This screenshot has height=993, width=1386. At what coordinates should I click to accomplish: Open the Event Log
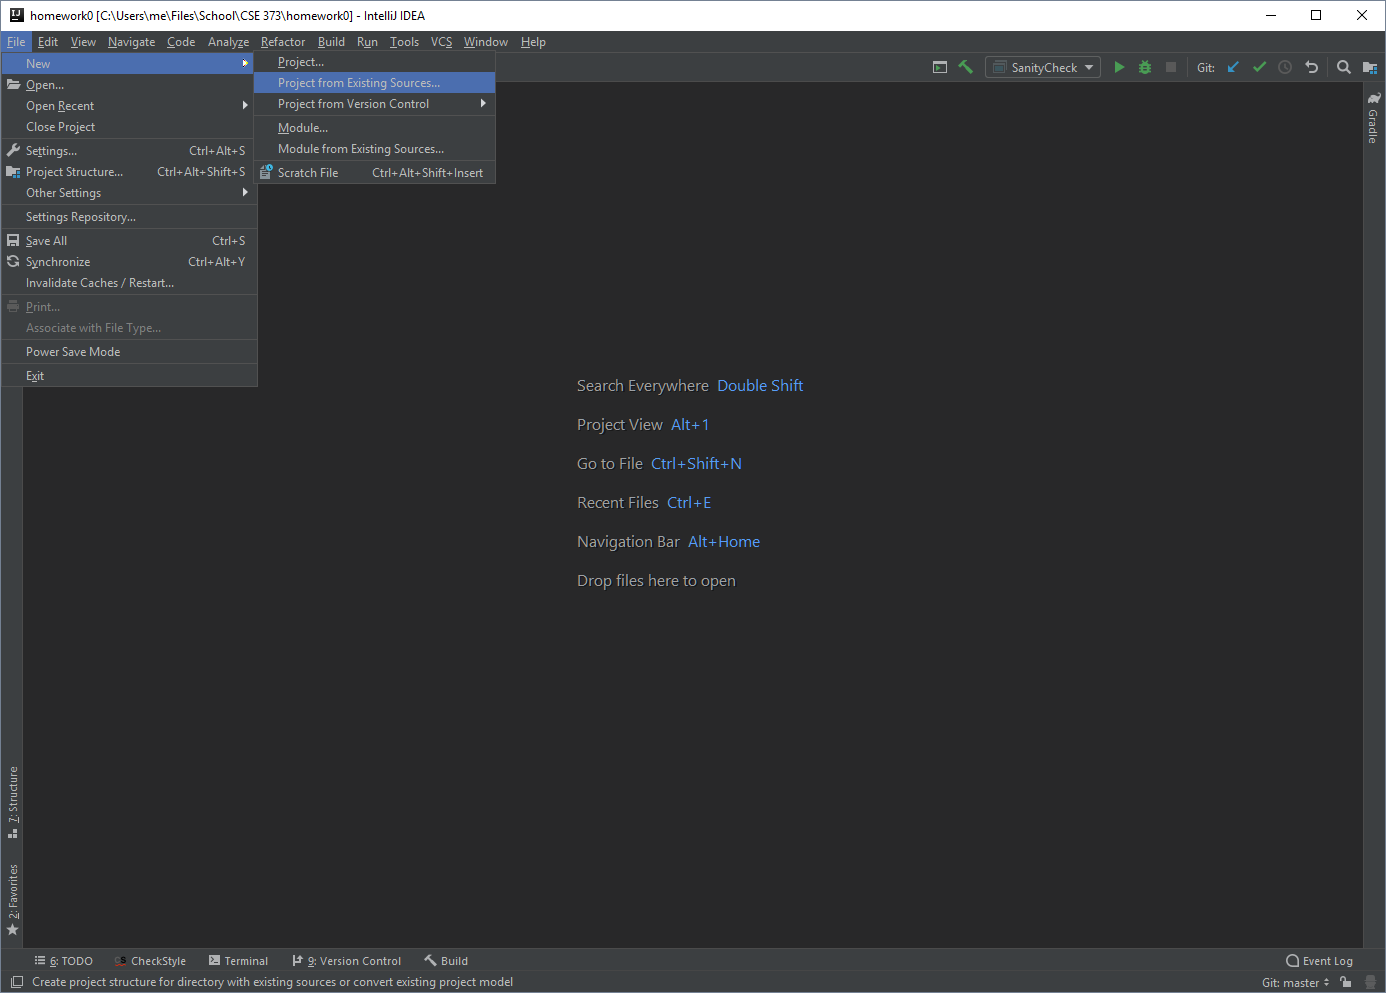[x=1319, y=960]
